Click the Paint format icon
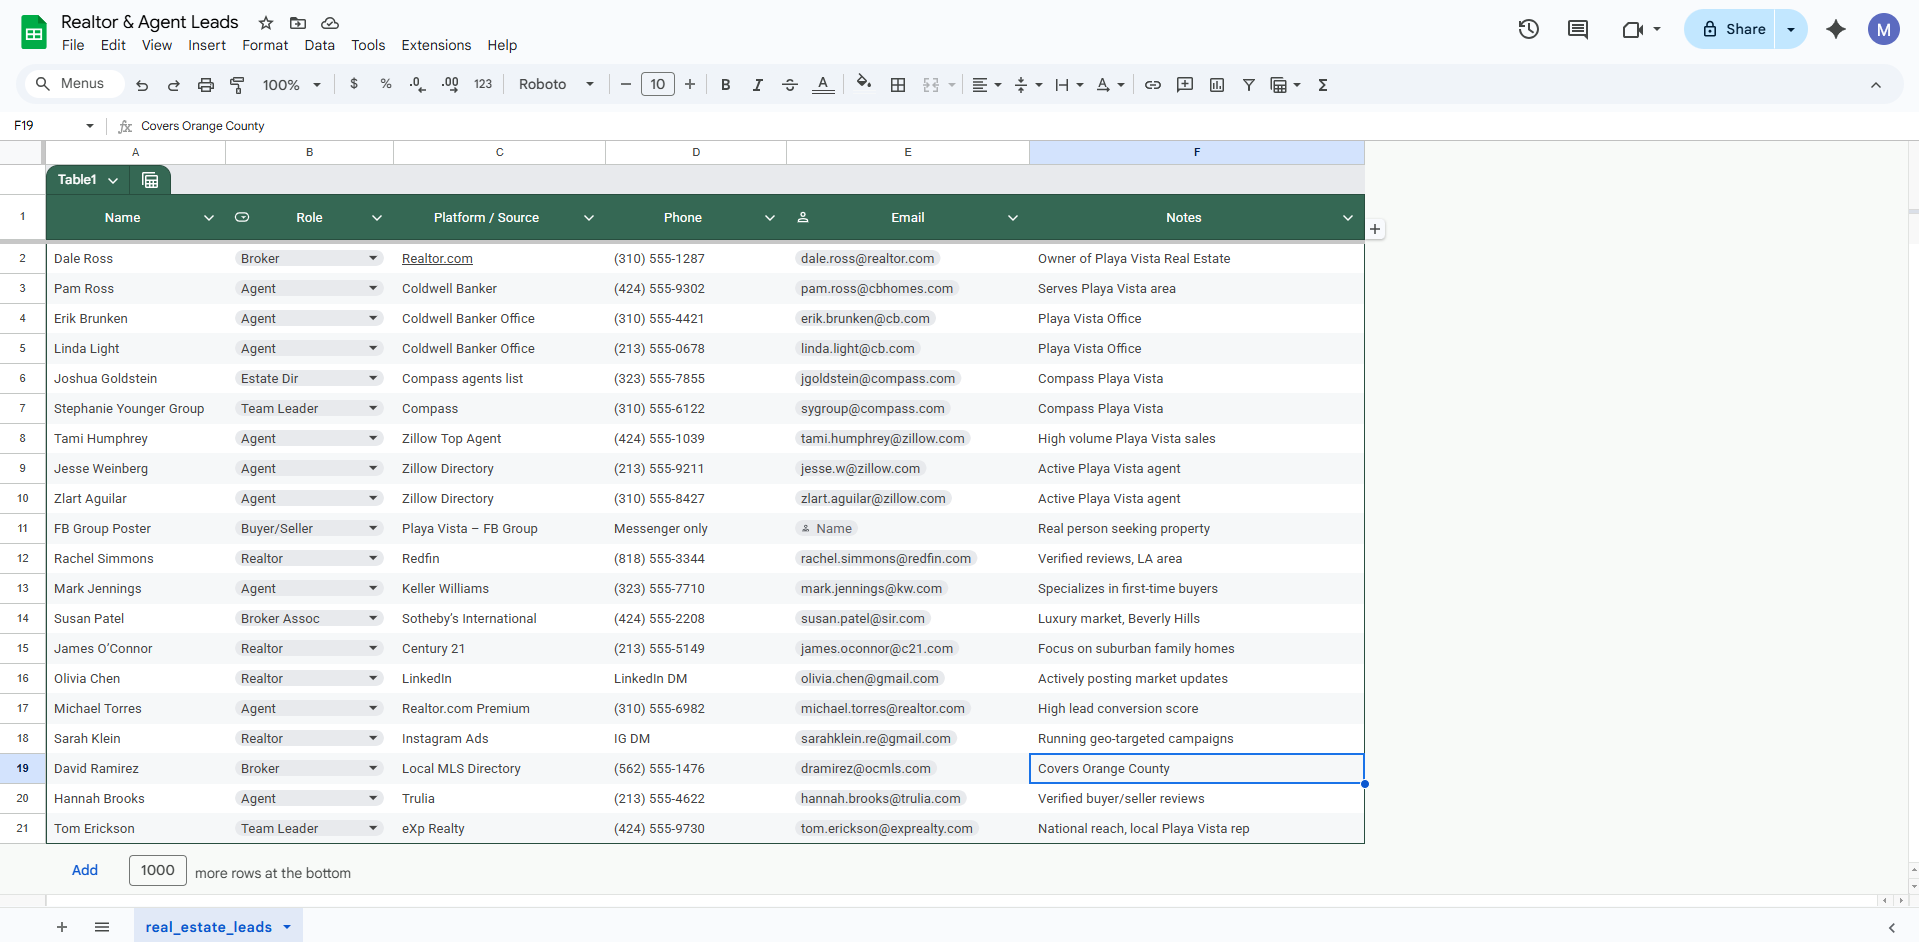1919x942 pixels. [x=237, y=85]
